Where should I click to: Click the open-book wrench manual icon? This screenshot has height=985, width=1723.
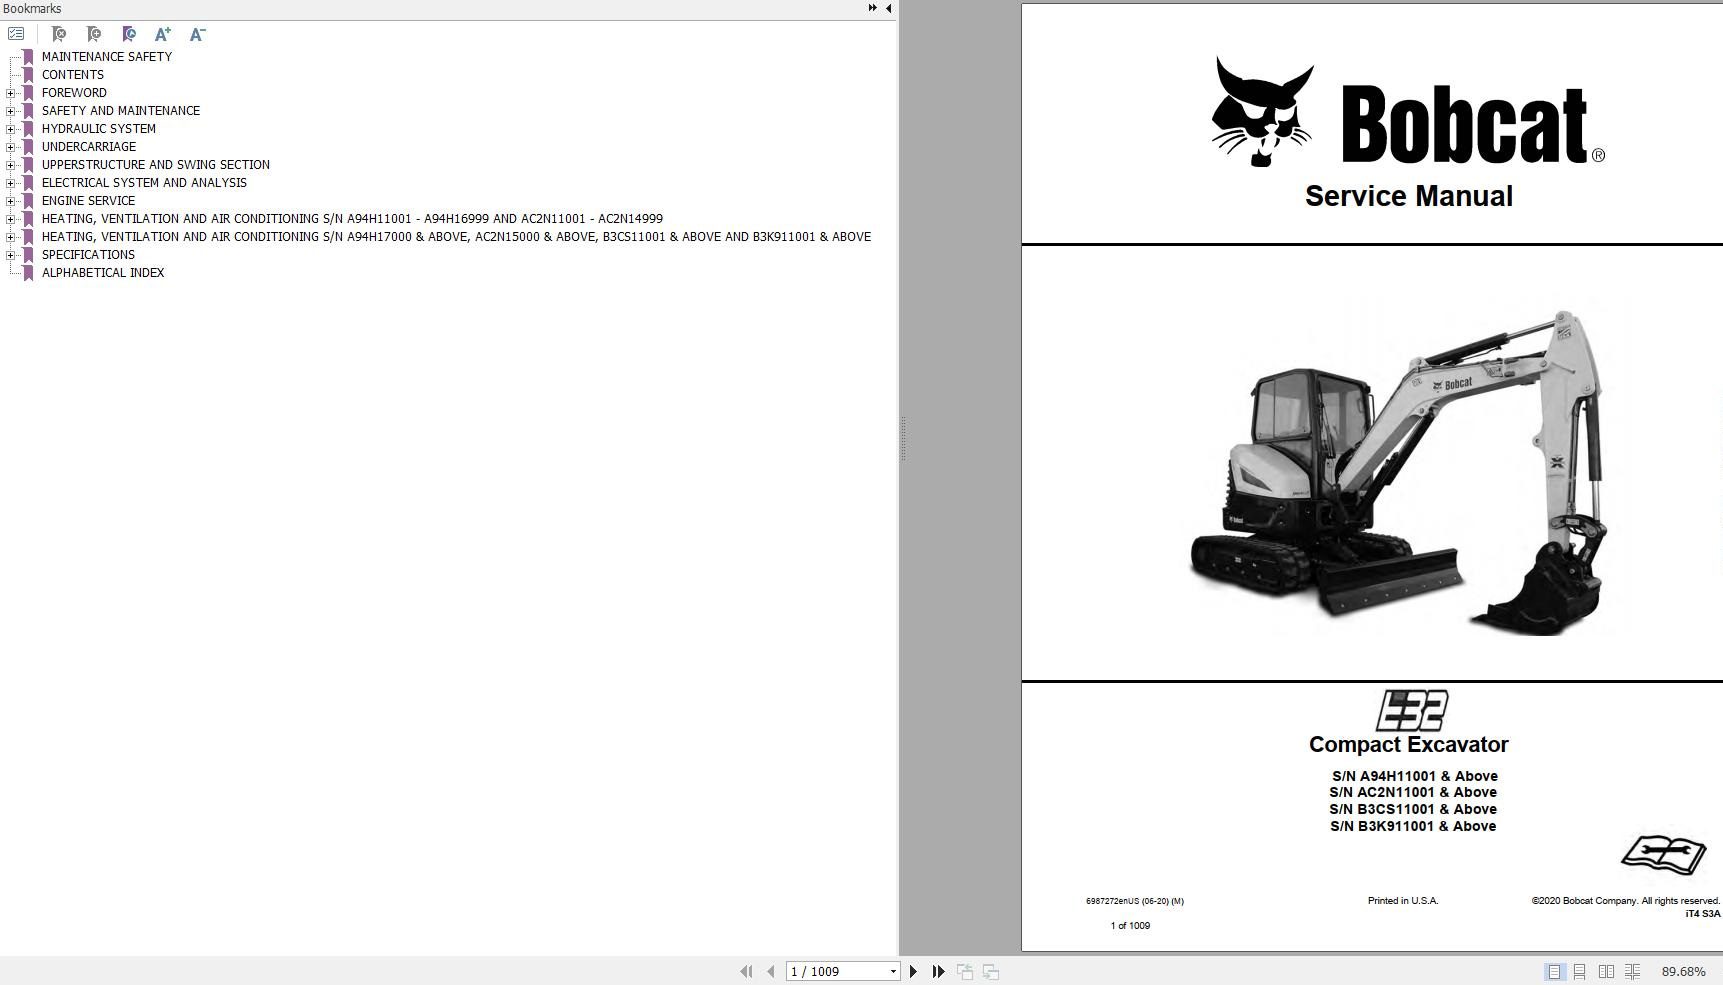(x=1663, y=854)
